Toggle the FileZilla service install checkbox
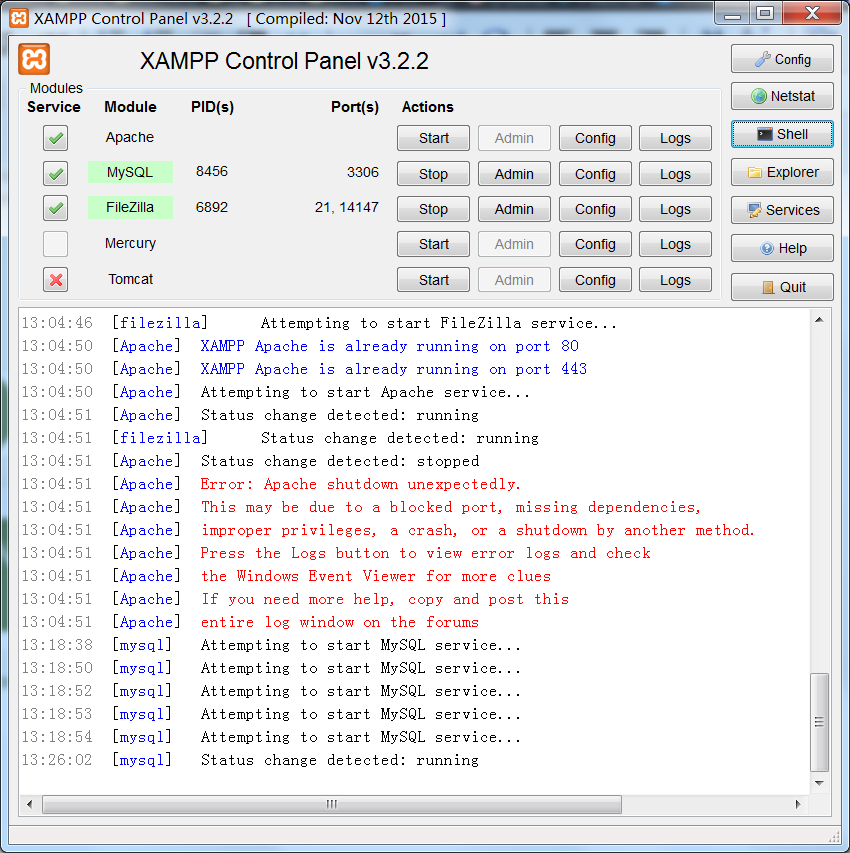Screen dimensions: 850x853 56,208
